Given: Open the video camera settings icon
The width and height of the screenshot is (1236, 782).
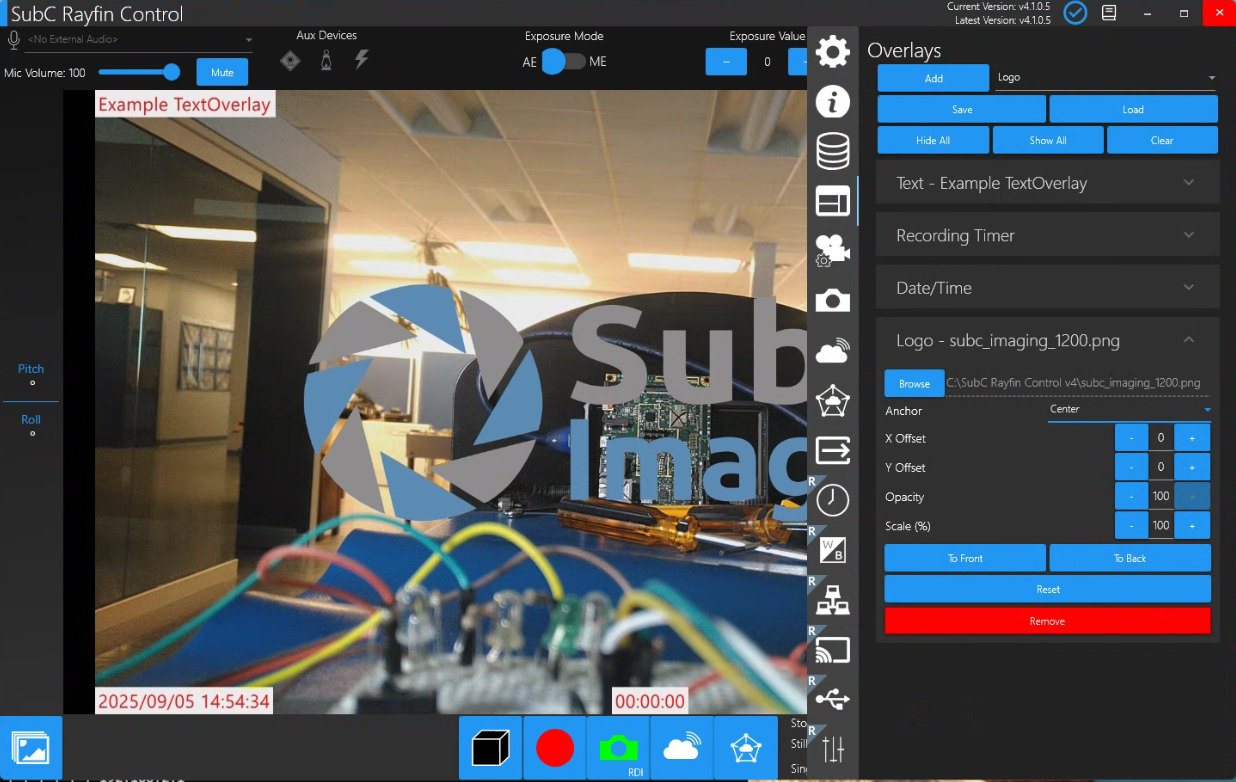Looking at the screenshot, I should click(x=832, y=250).
